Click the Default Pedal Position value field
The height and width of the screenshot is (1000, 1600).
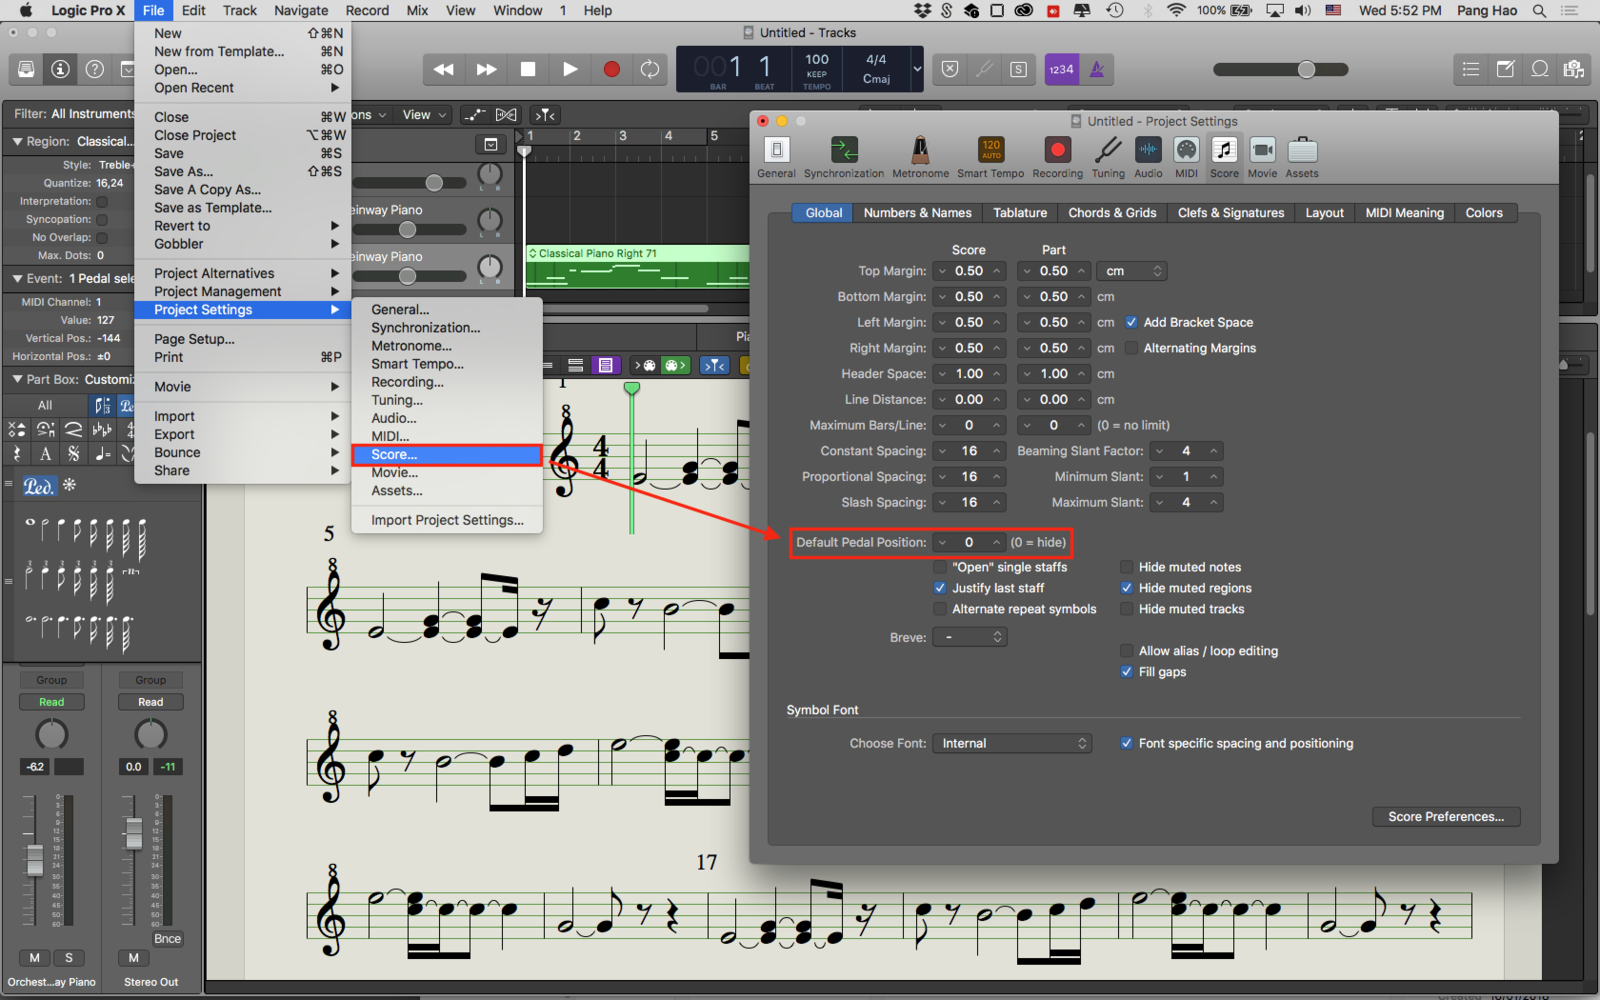(968, 542)
